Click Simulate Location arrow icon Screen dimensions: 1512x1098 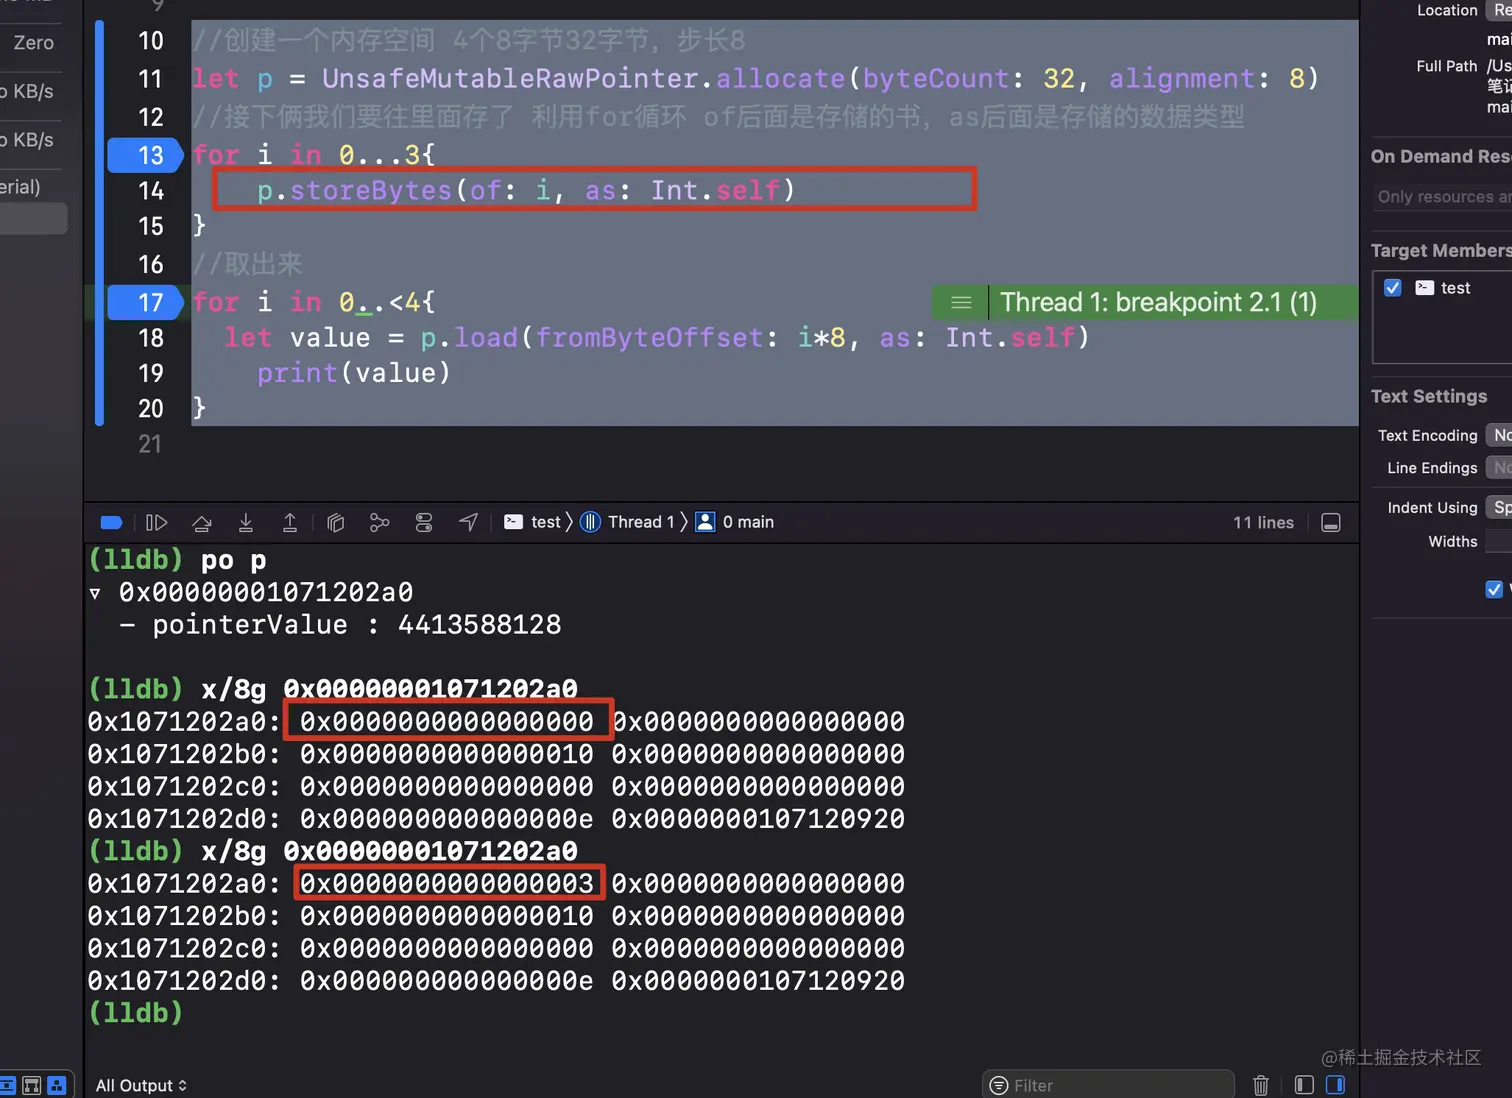coord(468,522)
